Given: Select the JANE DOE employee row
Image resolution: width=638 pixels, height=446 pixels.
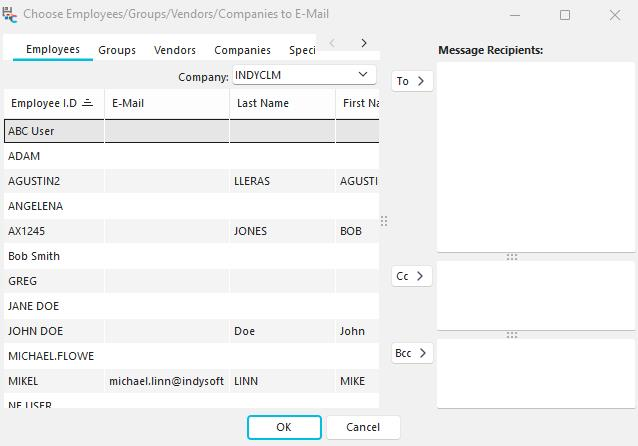Looking at the screenshot, I should (x=191, y=306).
